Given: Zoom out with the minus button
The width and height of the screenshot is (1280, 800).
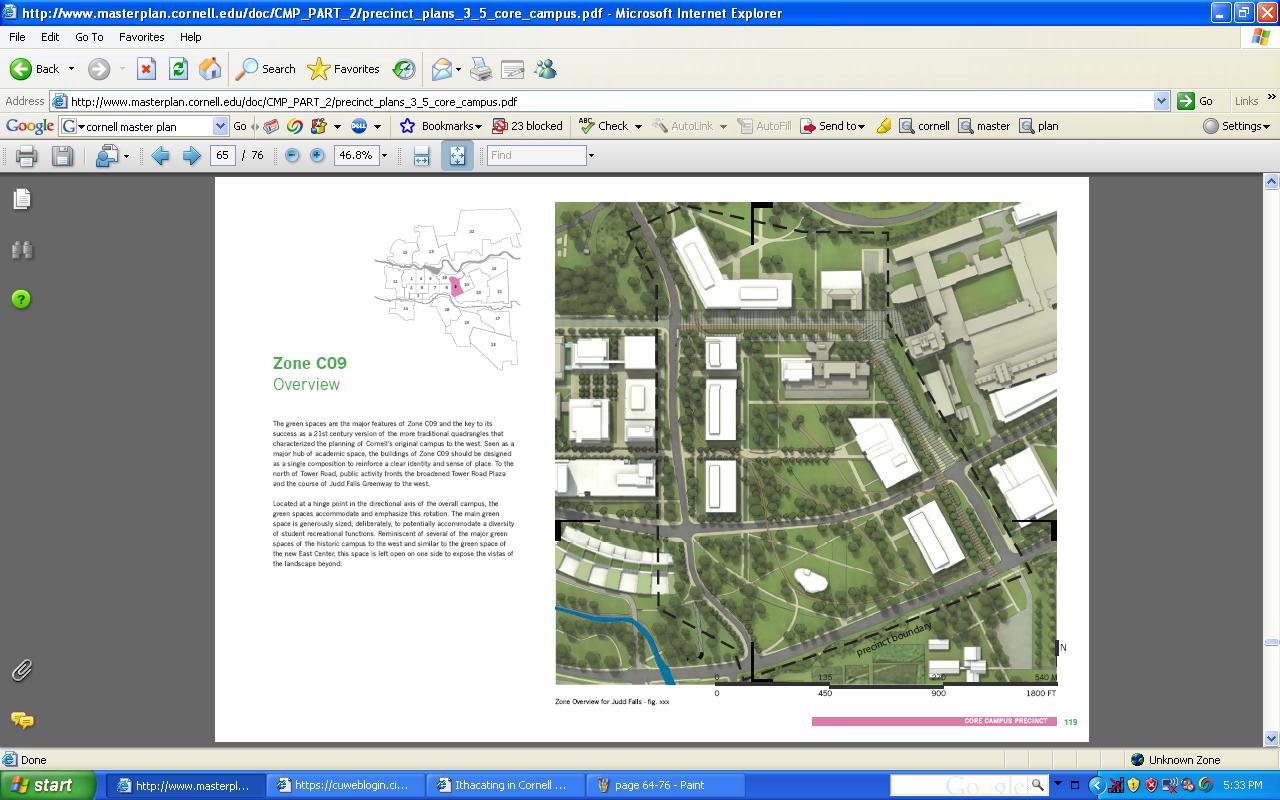Looking at the screenshot, I should [292, 156].
